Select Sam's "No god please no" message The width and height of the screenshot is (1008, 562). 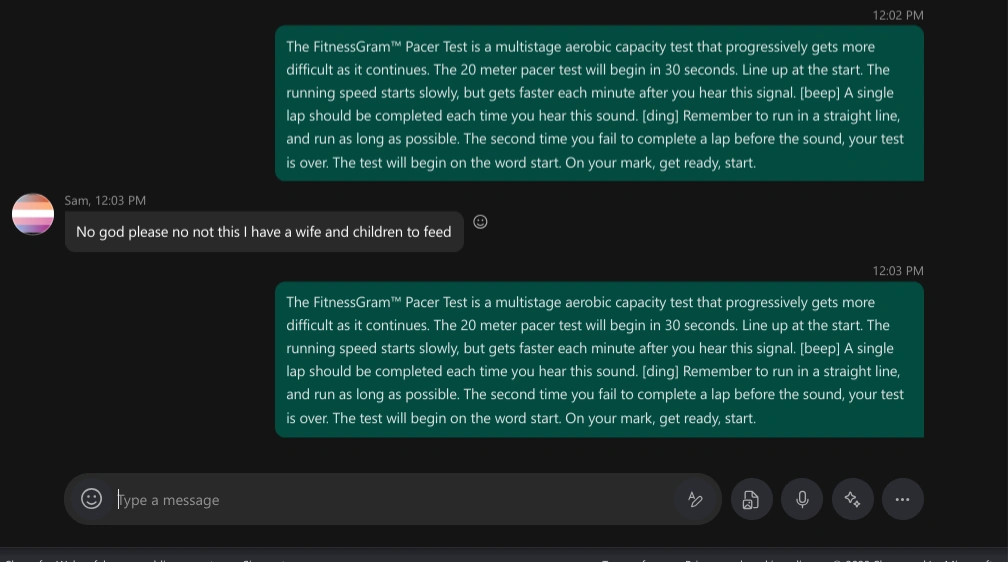pos(264,232)
